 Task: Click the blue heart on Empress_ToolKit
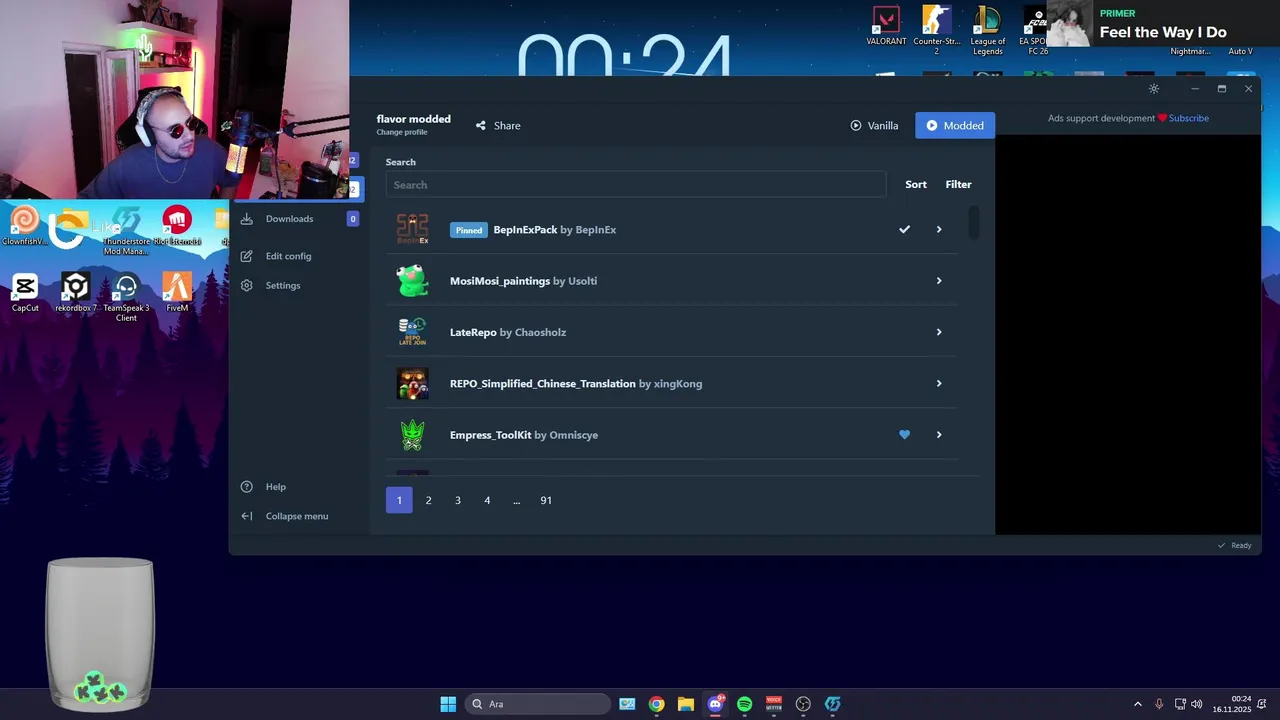(904, 435)
